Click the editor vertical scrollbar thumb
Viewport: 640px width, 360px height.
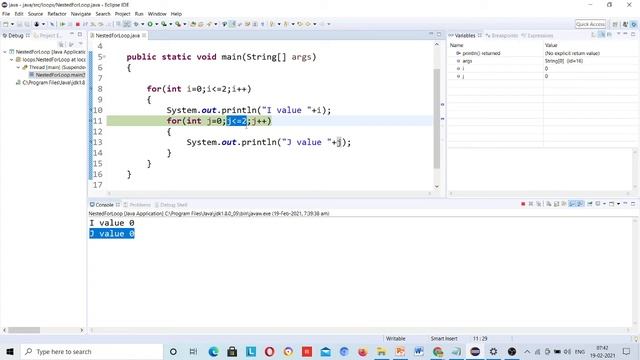tap(437, 118)
